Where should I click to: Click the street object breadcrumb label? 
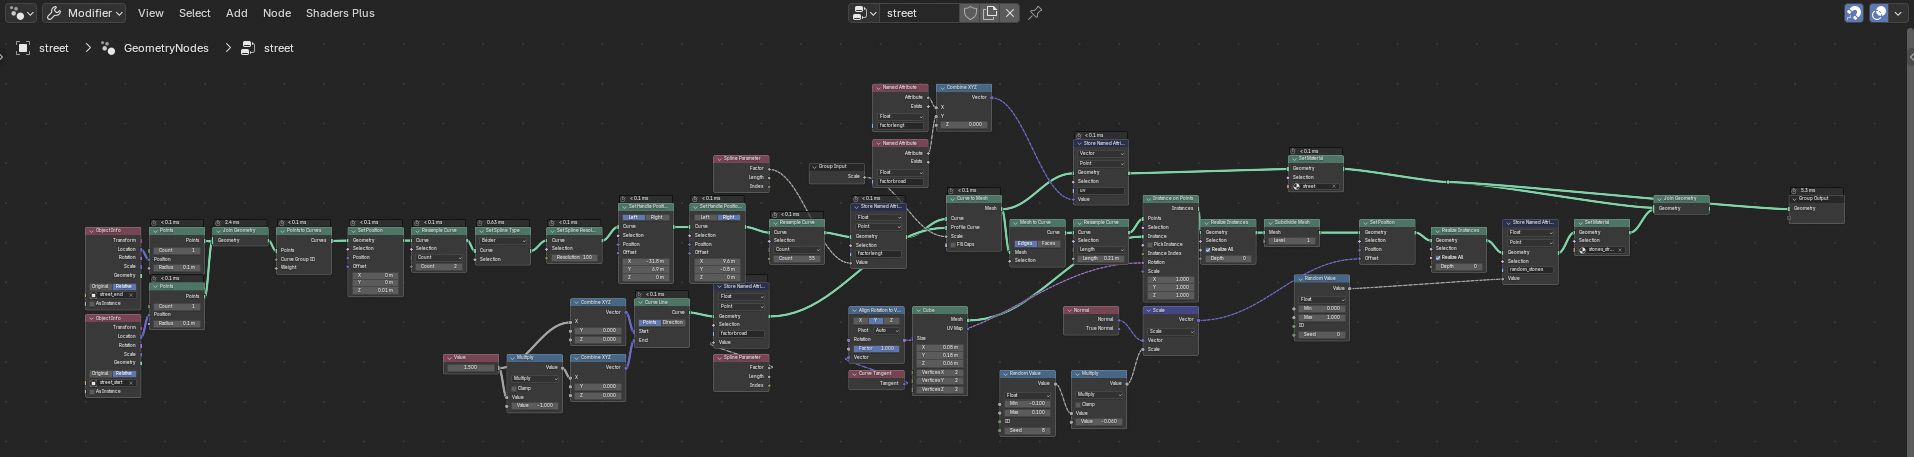pyautogui.click(x=54, y=48)
